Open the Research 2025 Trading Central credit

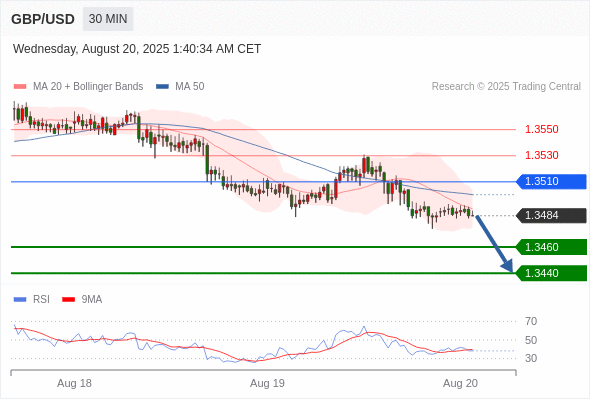point(506,87)
